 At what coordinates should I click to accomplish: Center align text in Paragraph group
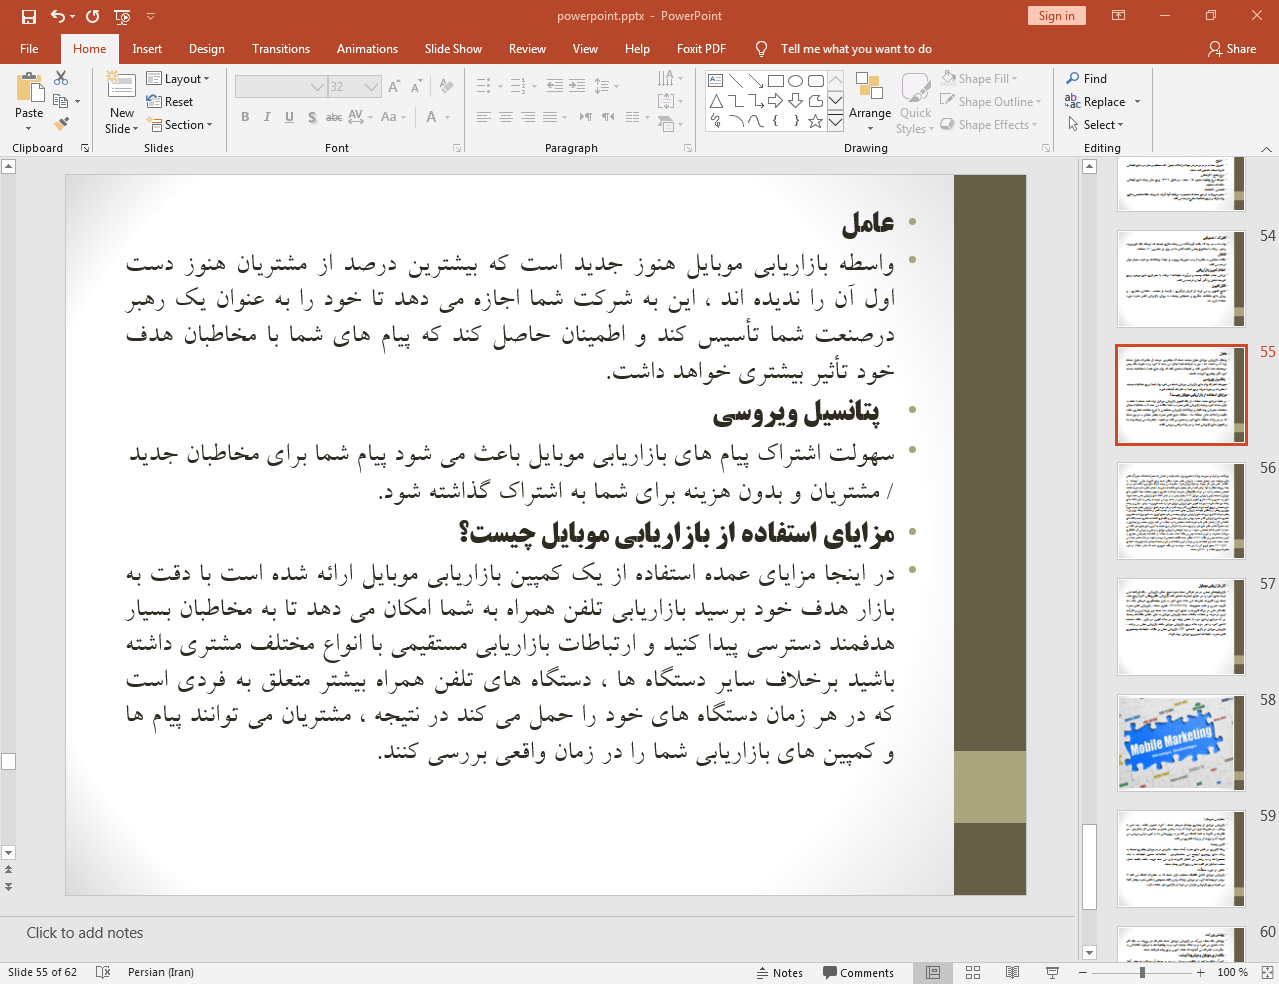(x=506, y=117)
